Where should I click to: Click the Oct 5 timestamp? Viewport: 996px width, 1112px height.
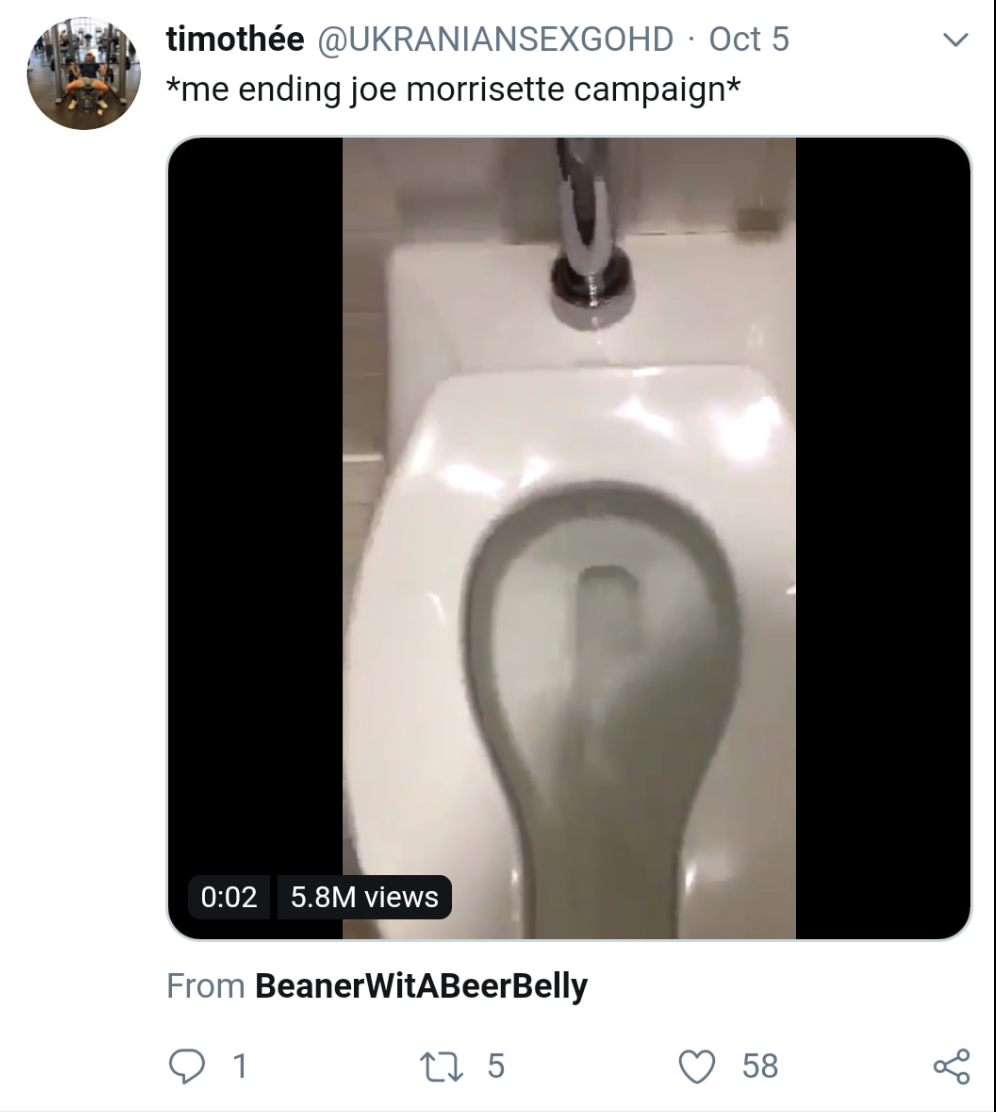point(749,39)
